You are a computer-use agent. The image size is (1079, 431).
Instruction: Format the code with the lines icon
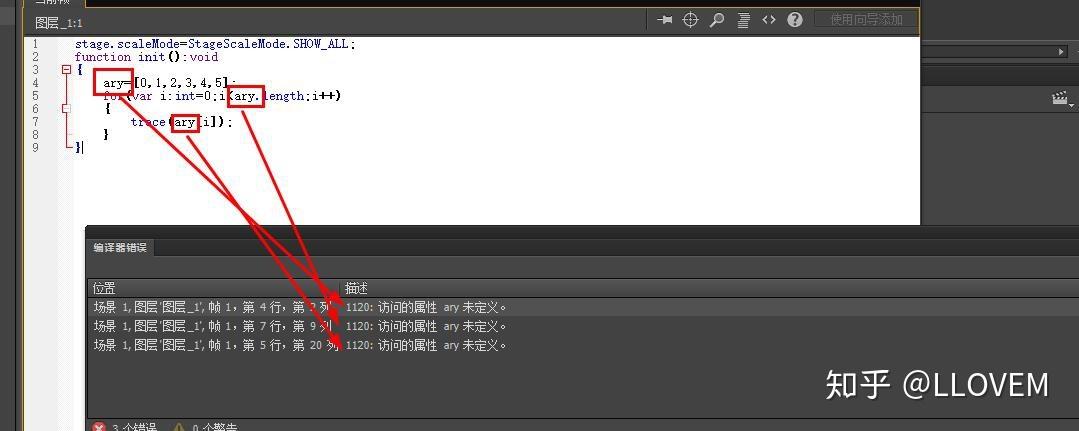click(743, 20)
